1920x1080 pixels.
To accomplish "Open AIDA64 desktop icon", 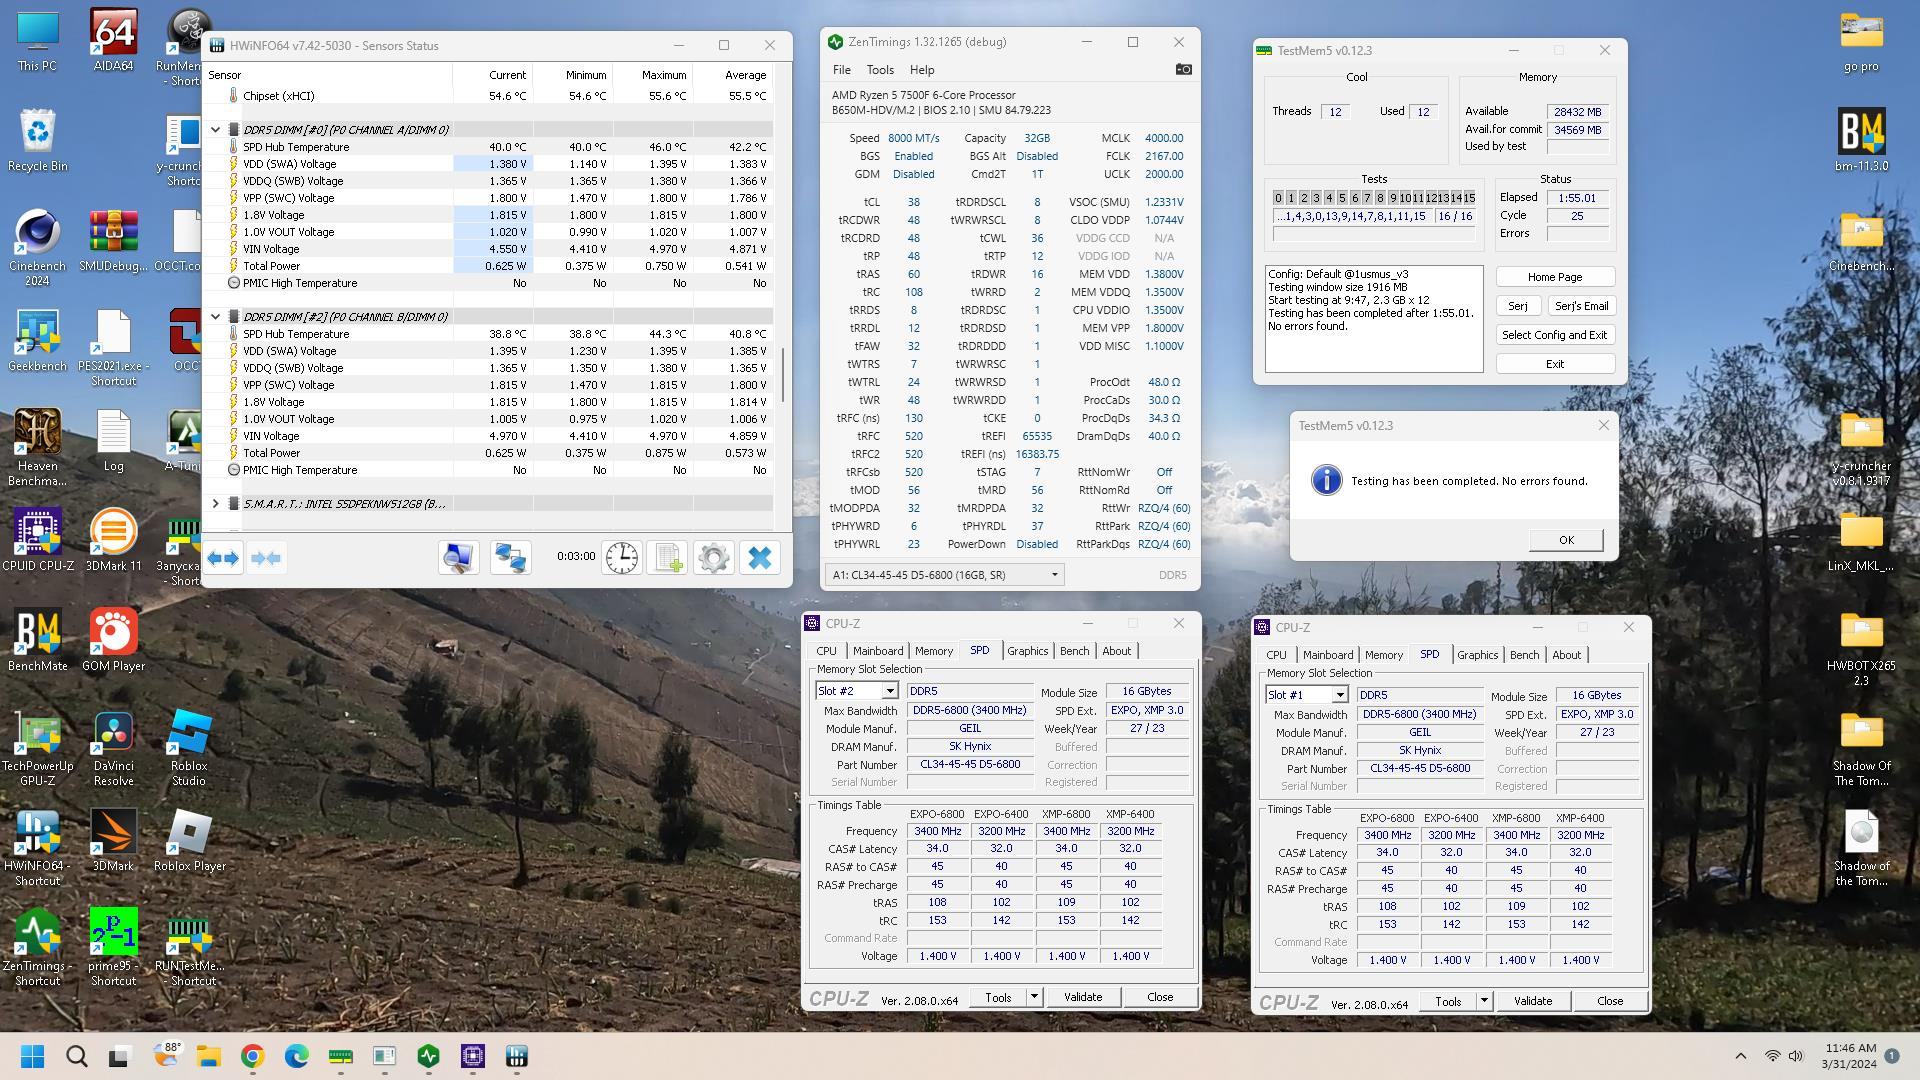I will 113,40.
